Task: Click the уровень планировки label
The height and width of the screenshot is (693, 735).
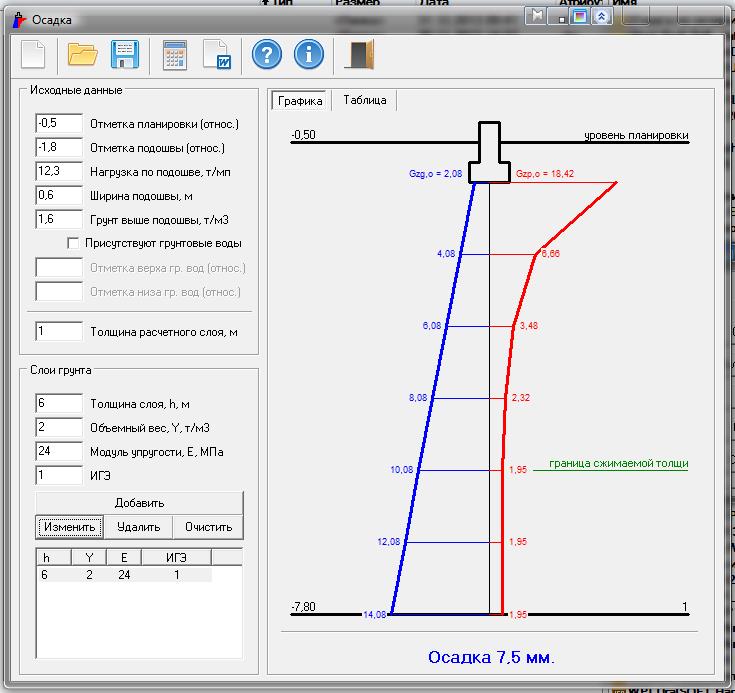Action: pyautogui.click(x=636, y=136)
